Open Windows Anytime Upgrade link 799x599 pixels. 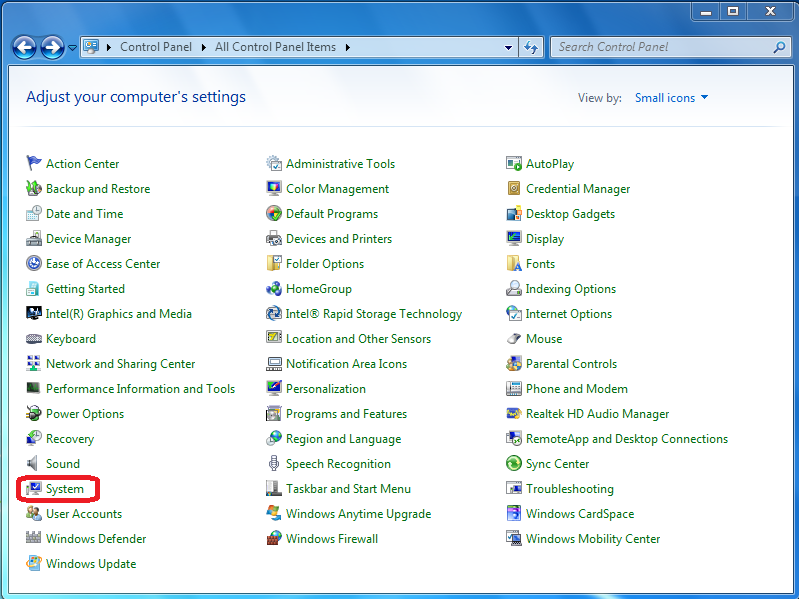pyautogui.click(x=358, y=513)
